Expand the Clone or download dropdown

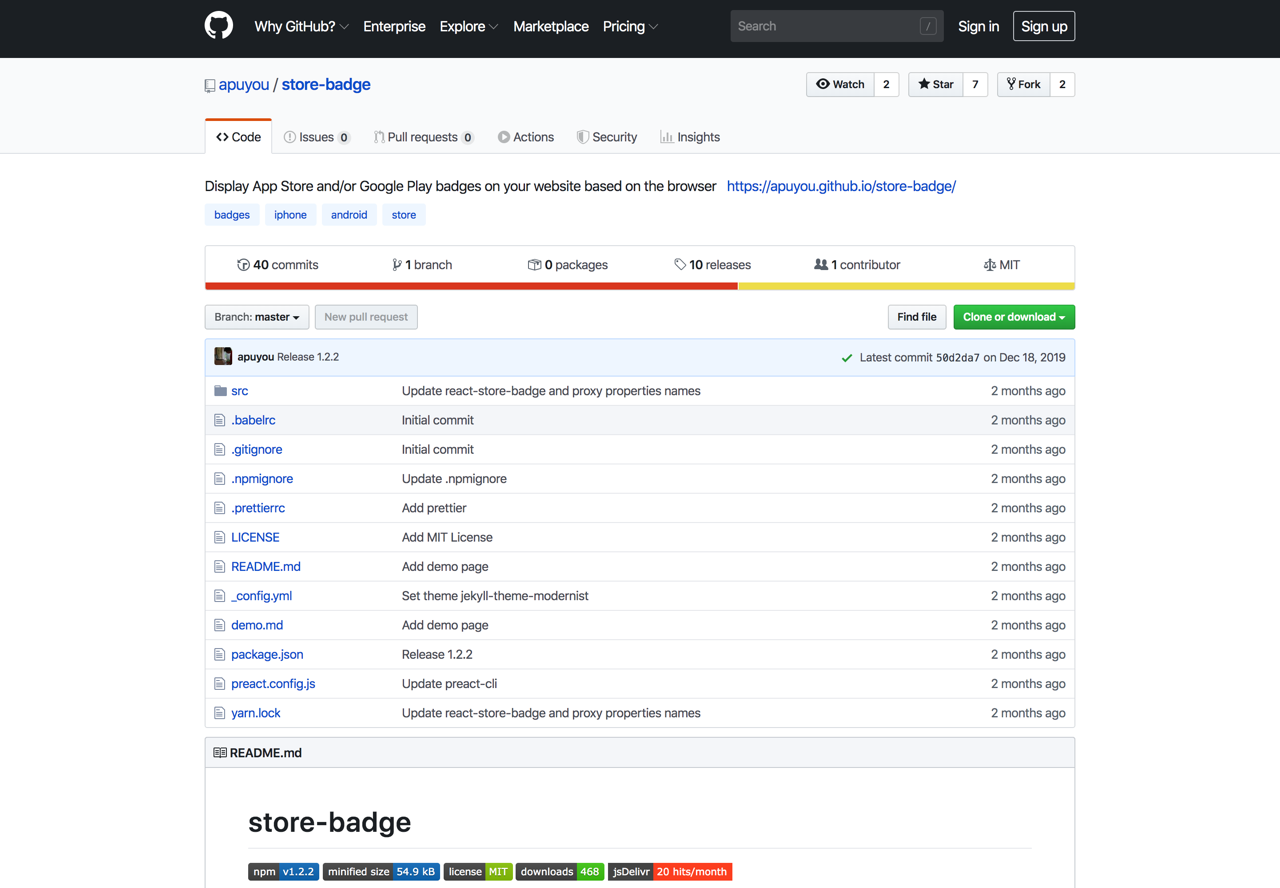click(x=1014, y=317)
